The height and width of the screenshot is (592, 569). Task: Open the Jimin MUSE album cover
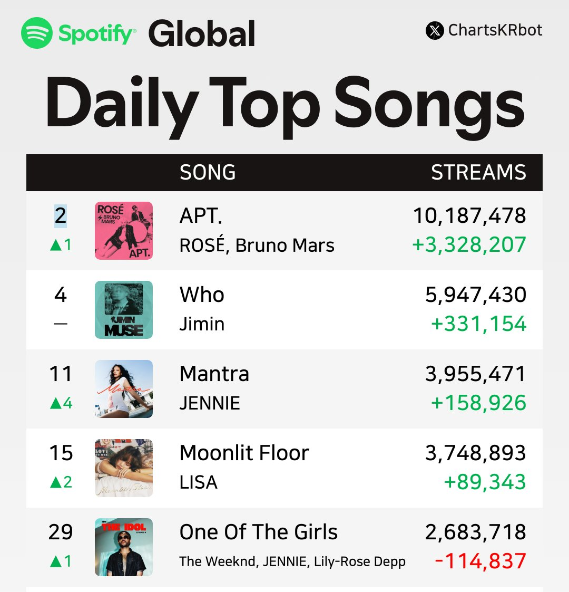pyautogui.click(x=124, y=310)
